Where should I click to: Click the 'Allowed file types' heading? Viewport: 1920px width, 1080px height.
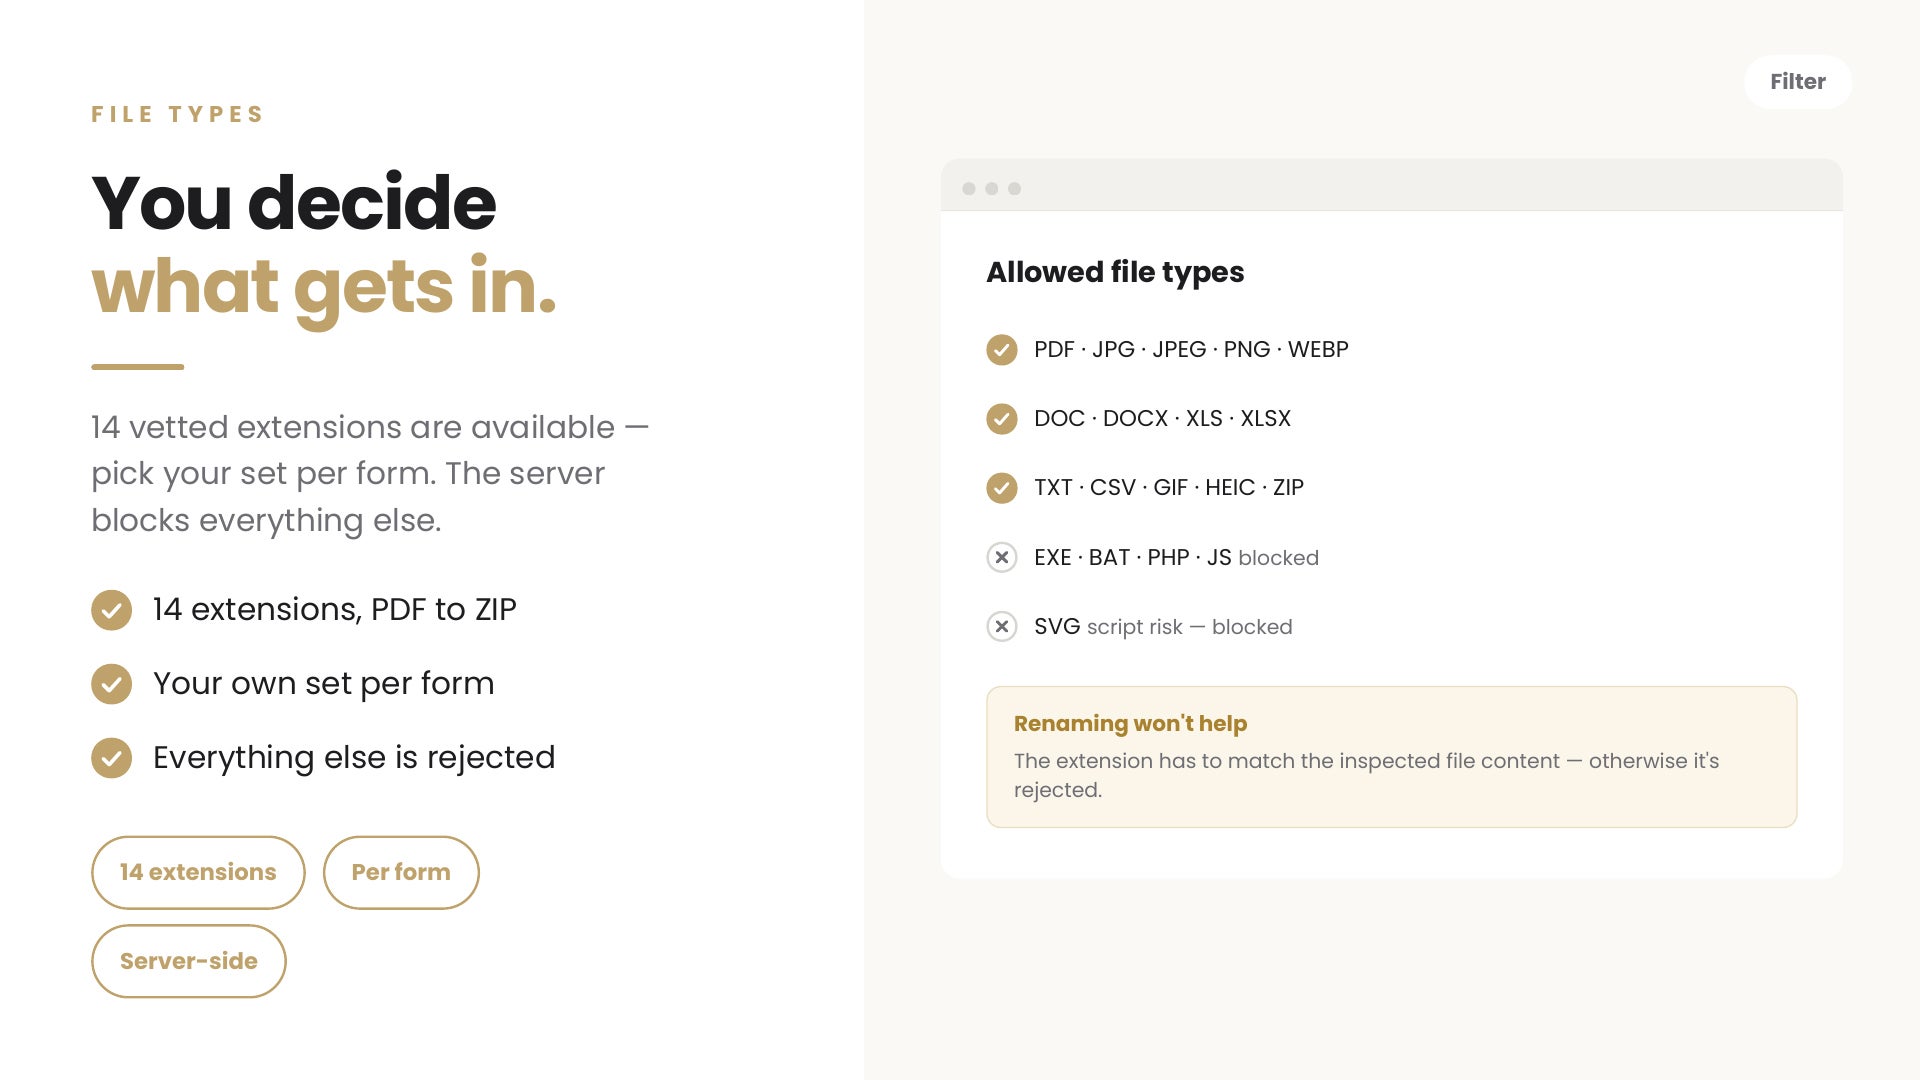coord(1115,272)
